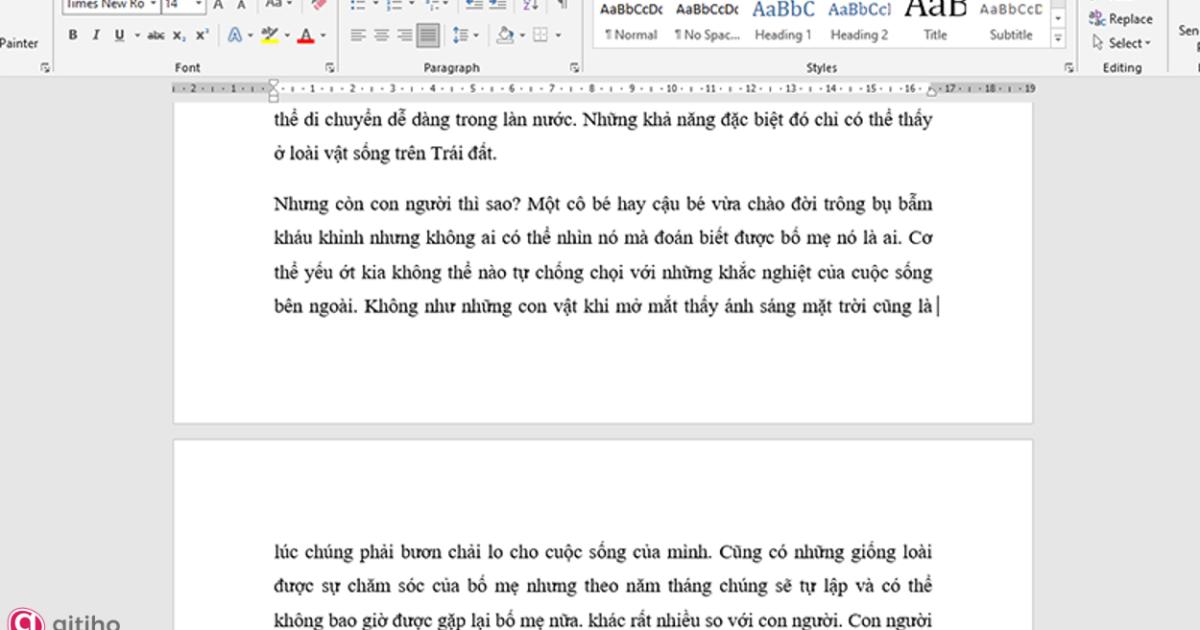
Task: Click Format Painter button
Action: [19, 43]
